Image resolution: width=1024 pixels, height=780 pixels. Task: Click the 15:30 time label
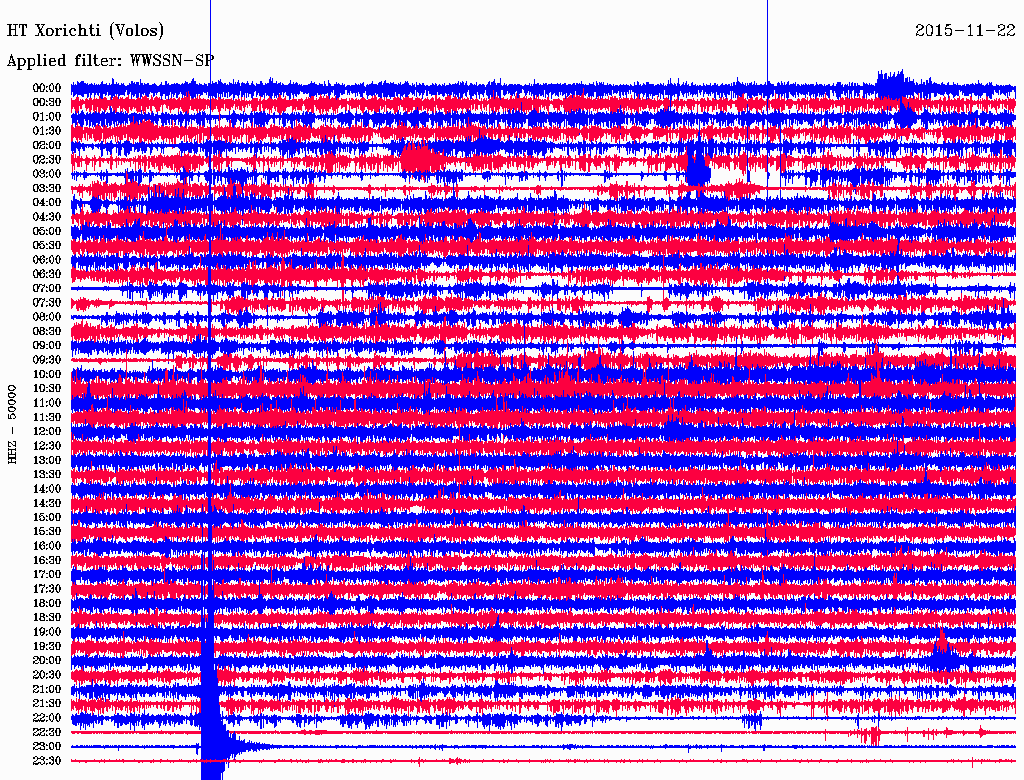pyautogui.click(x=46, y=532)
